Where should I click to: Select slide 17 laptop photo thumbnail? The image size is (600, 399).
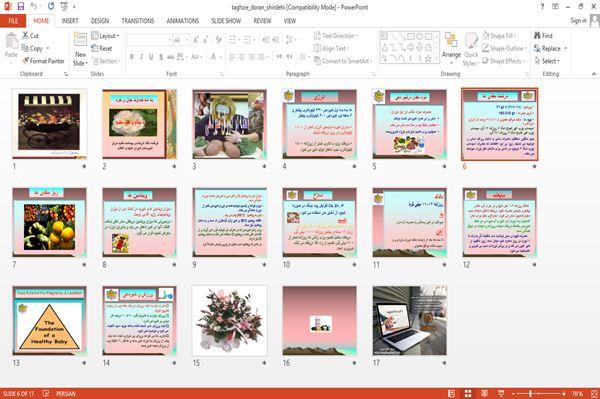coord(410,321)
